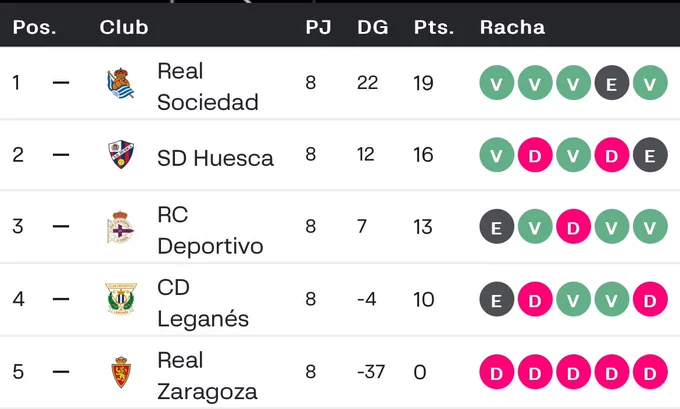The image size is (680, 409).
Task: Open the Real Zaragoza team name
Action: 207,376
